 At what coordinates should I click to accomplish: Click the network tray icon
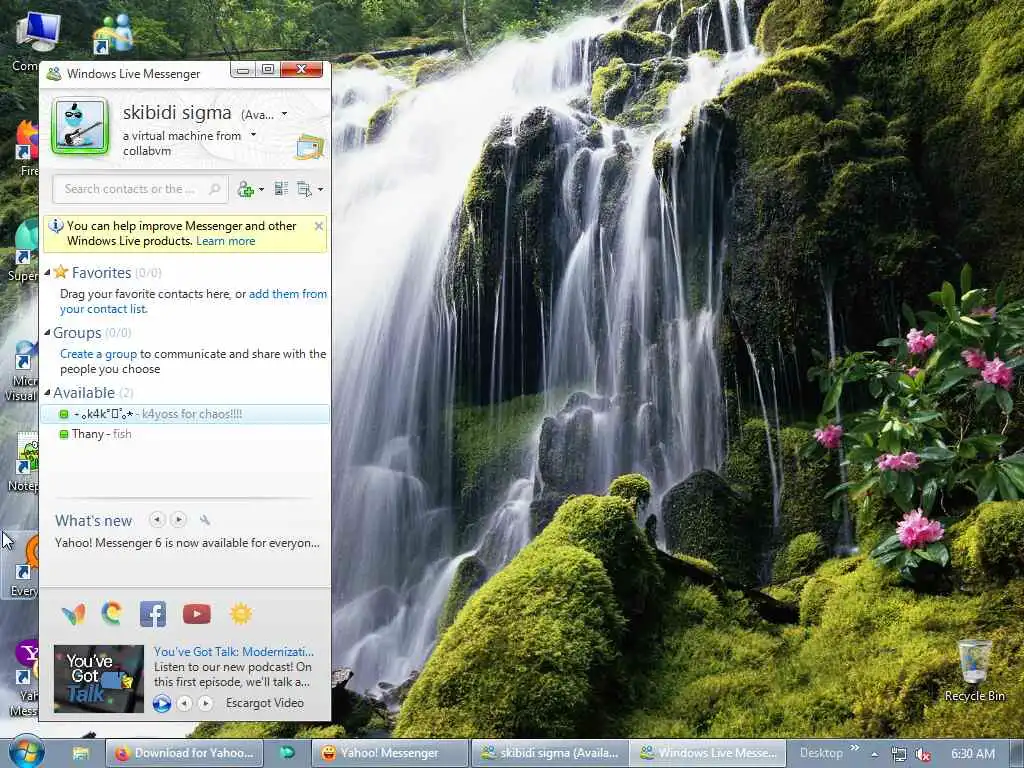(899, 754)
